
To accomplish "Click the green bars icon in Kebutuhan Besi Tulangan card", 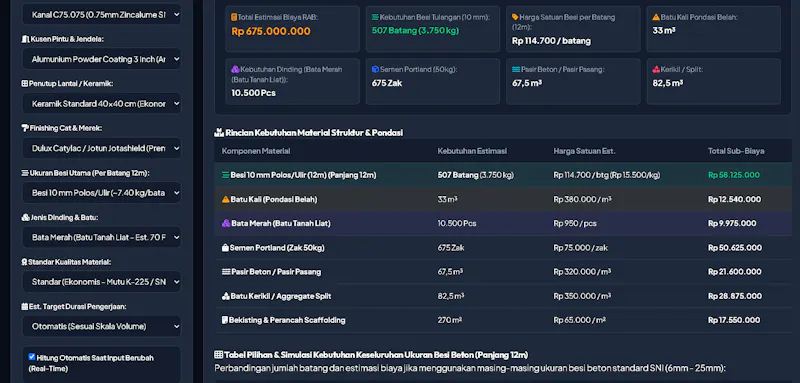I will (x=375, y=17).
